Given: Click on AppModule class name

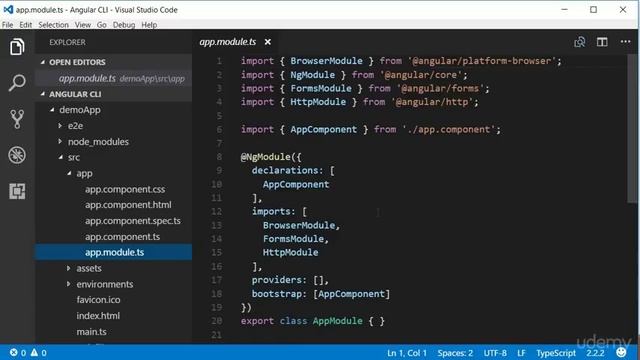Looking at the screenshot, I should click(338, 321).
